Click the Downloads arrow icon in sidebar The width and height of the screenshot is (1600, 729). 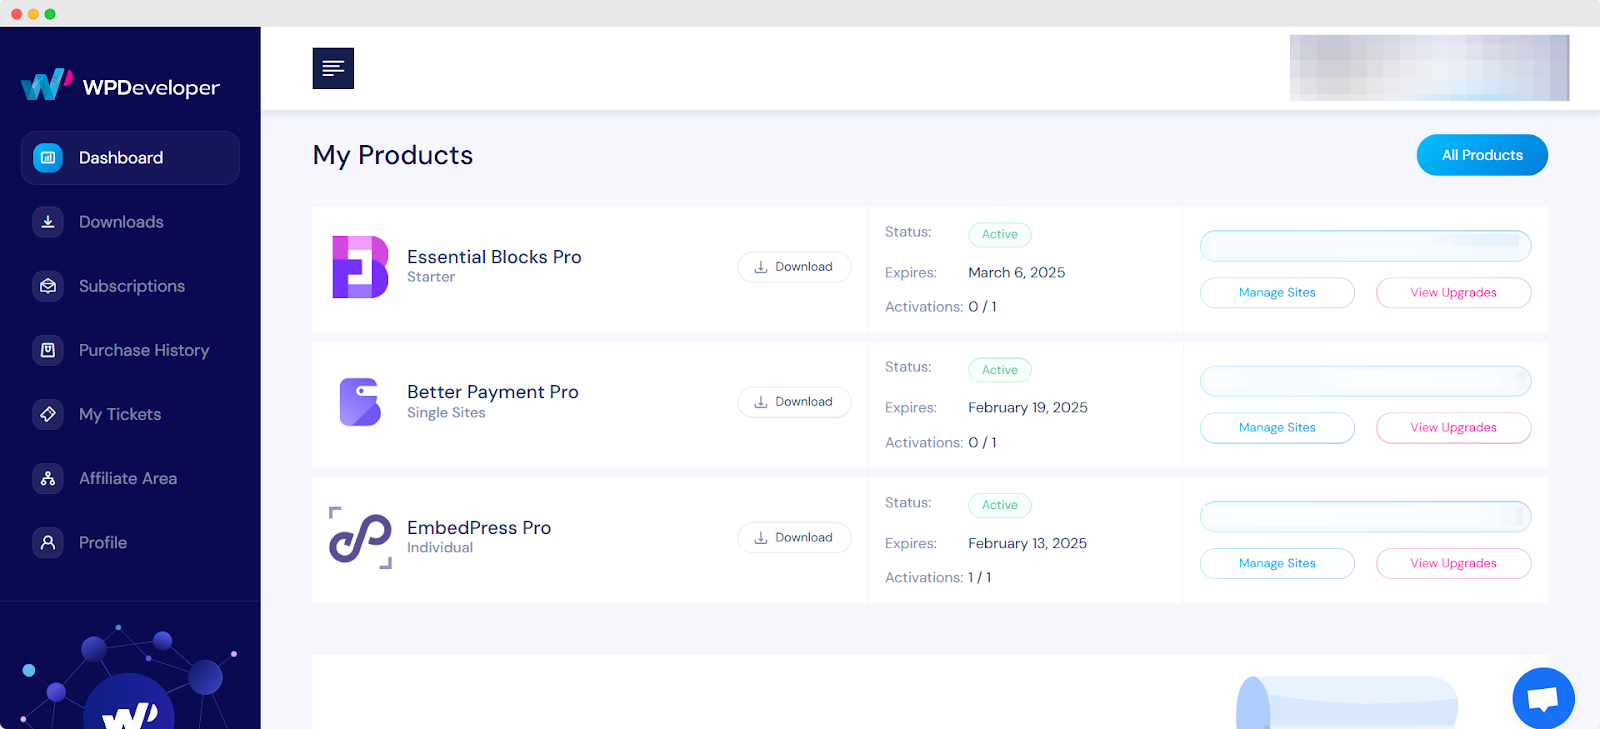click(47, 222)
